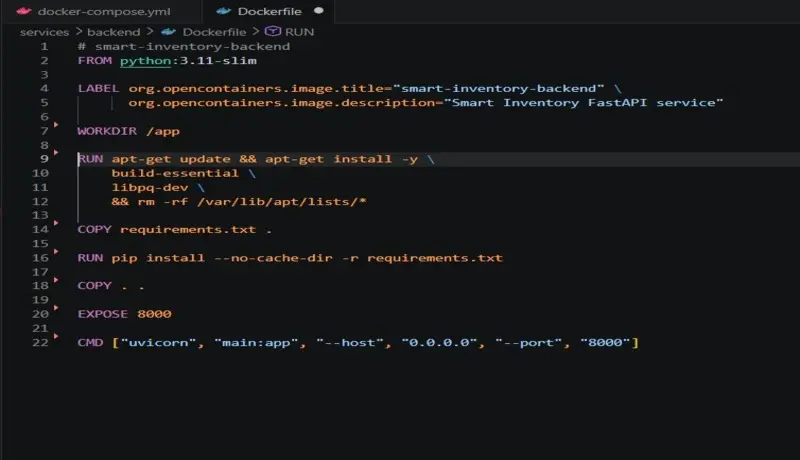This screenshot has width=800, height=460.
Task: Click the FROM keyword on line 2
Action: [94, 61]
